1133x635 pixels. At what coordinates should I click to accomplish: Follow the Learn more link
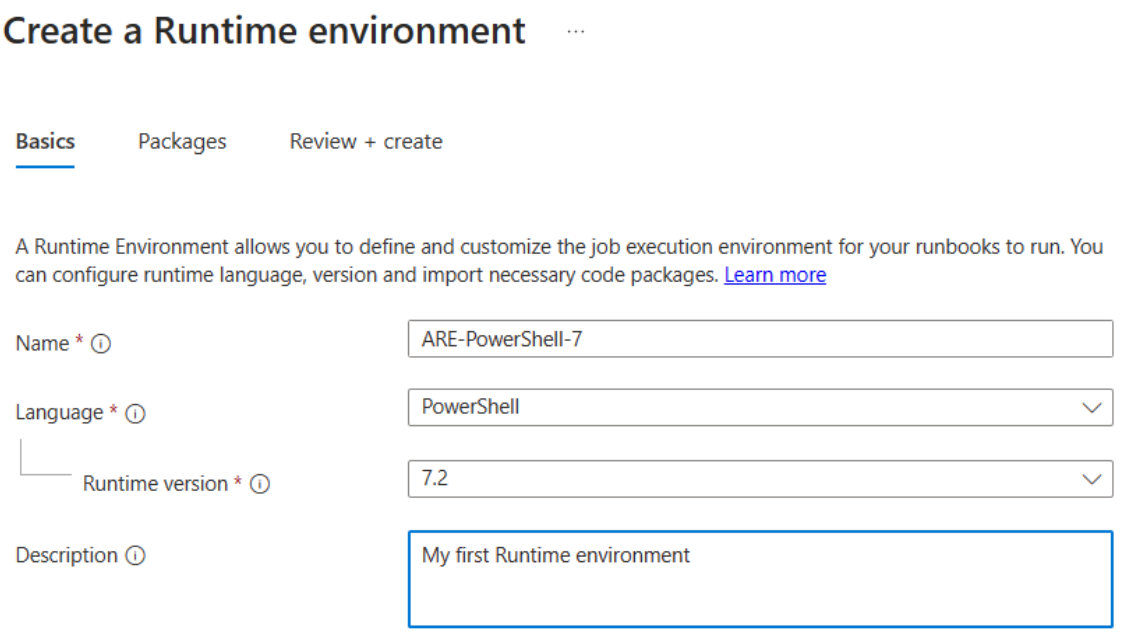775,275
